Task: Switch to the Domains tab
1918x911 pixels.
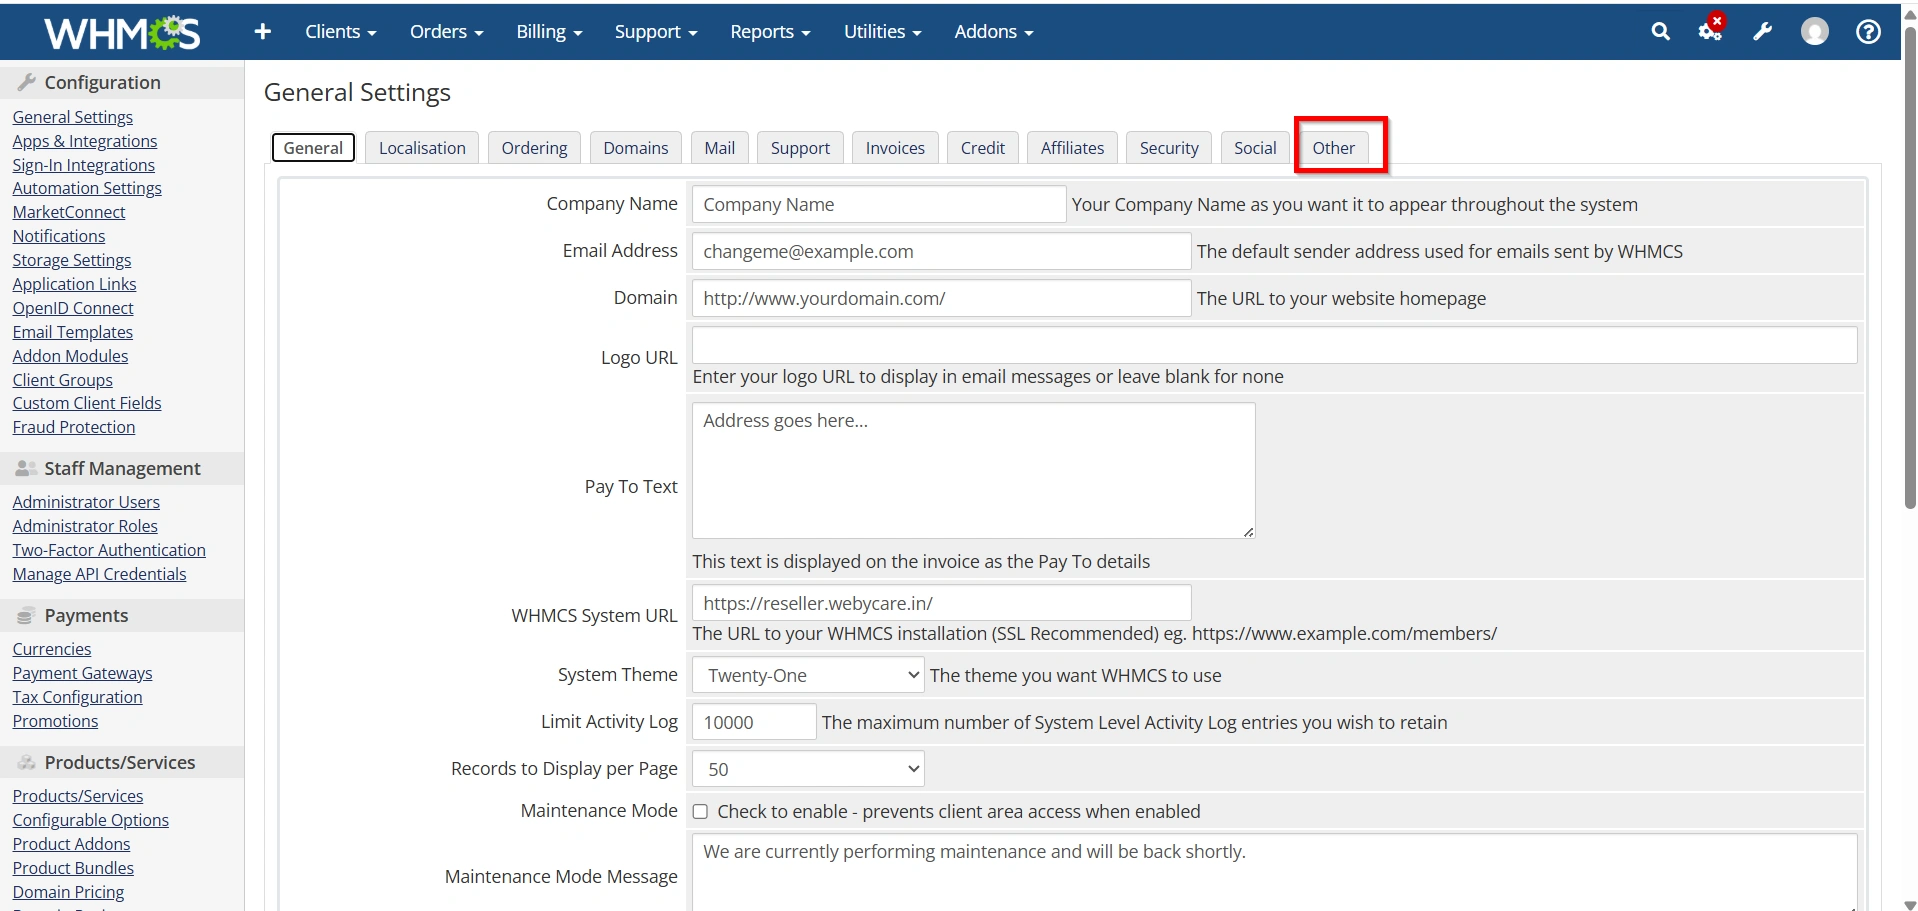Action: pos(636,148)
